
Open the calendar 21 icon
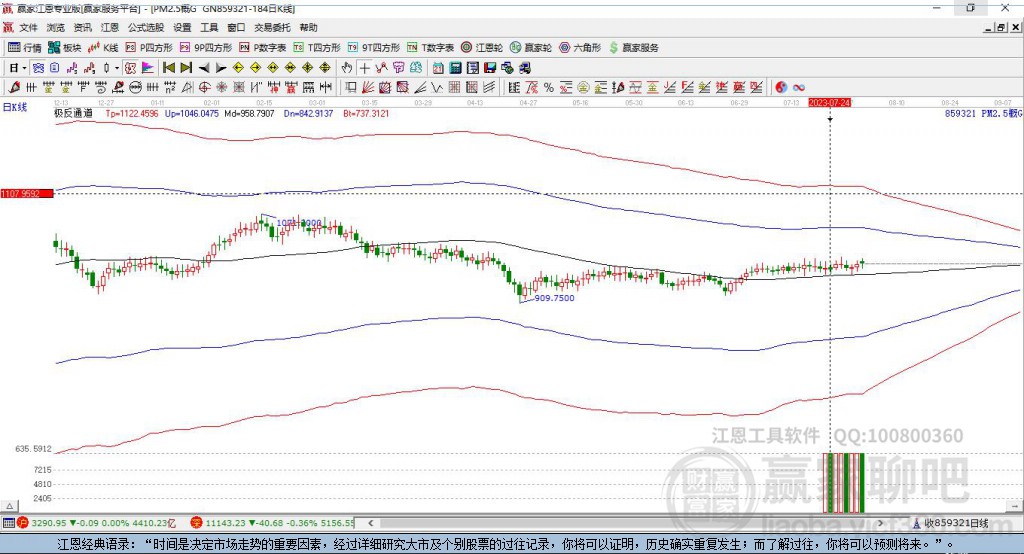(x=438, y=68)
